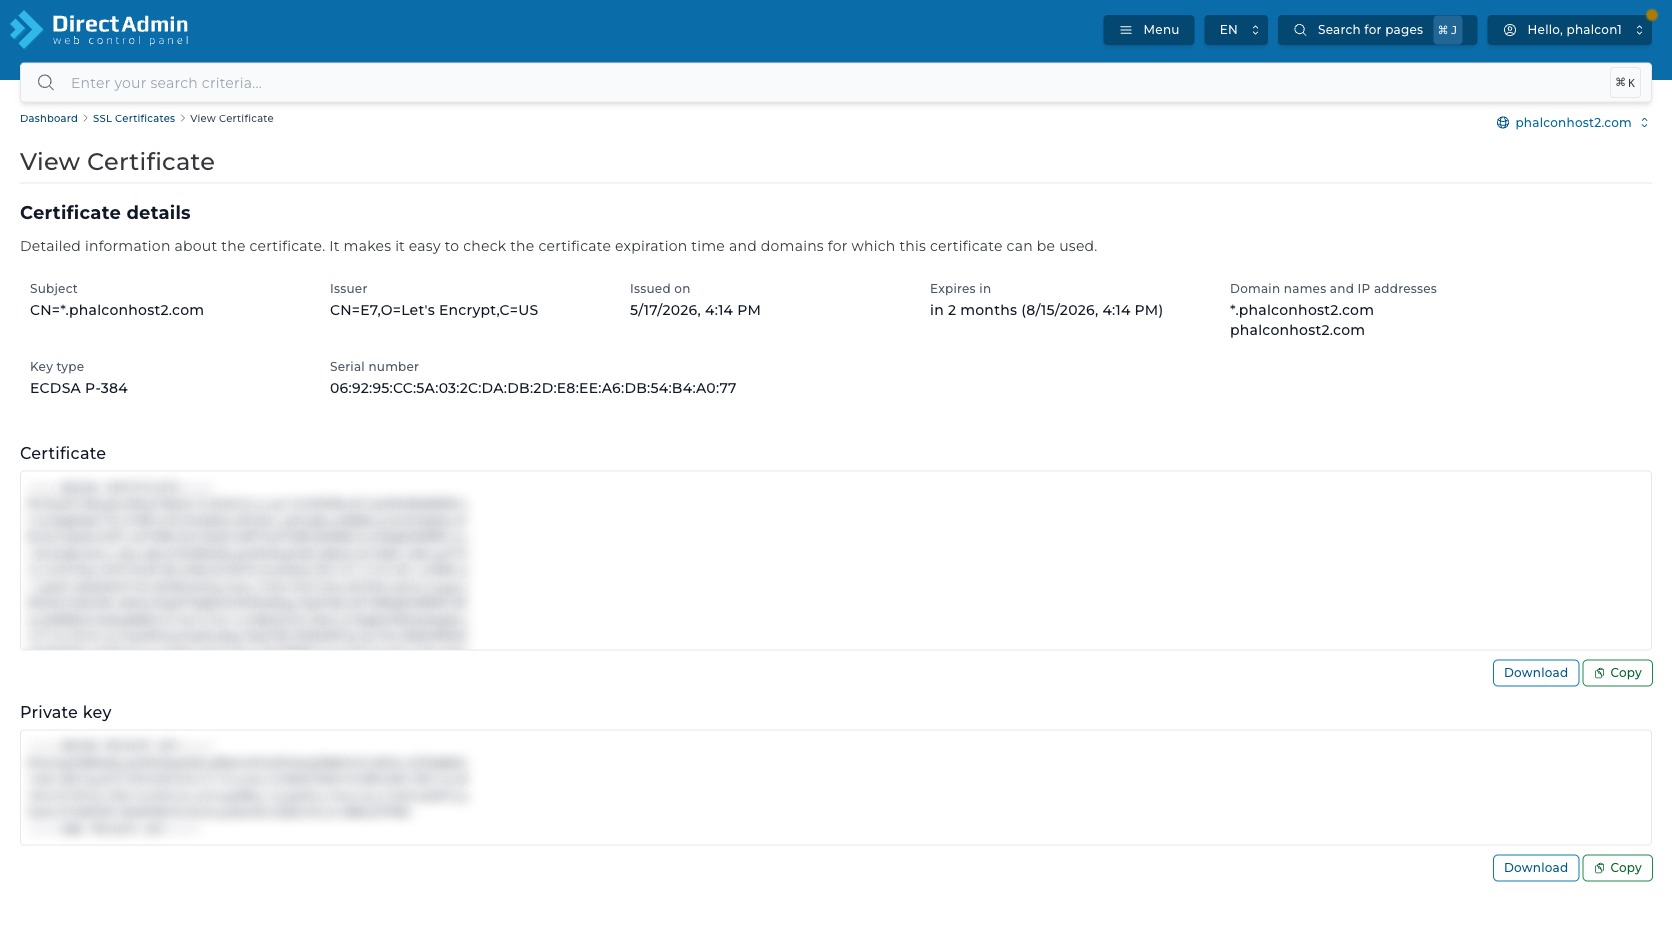Focus the search criteria input field
The image size is (1672, 941).
click(x=835, y=83)
